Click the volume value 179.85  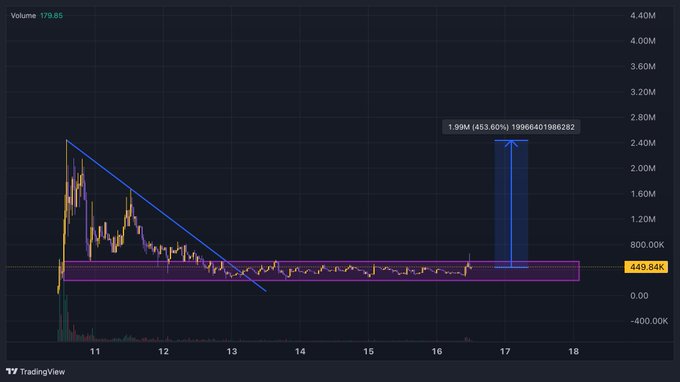[x=51, y=16]
